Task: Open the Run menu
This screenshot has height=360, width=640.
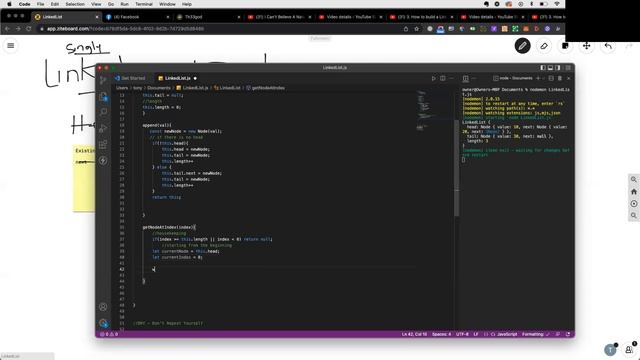Action: click(124, 4)
